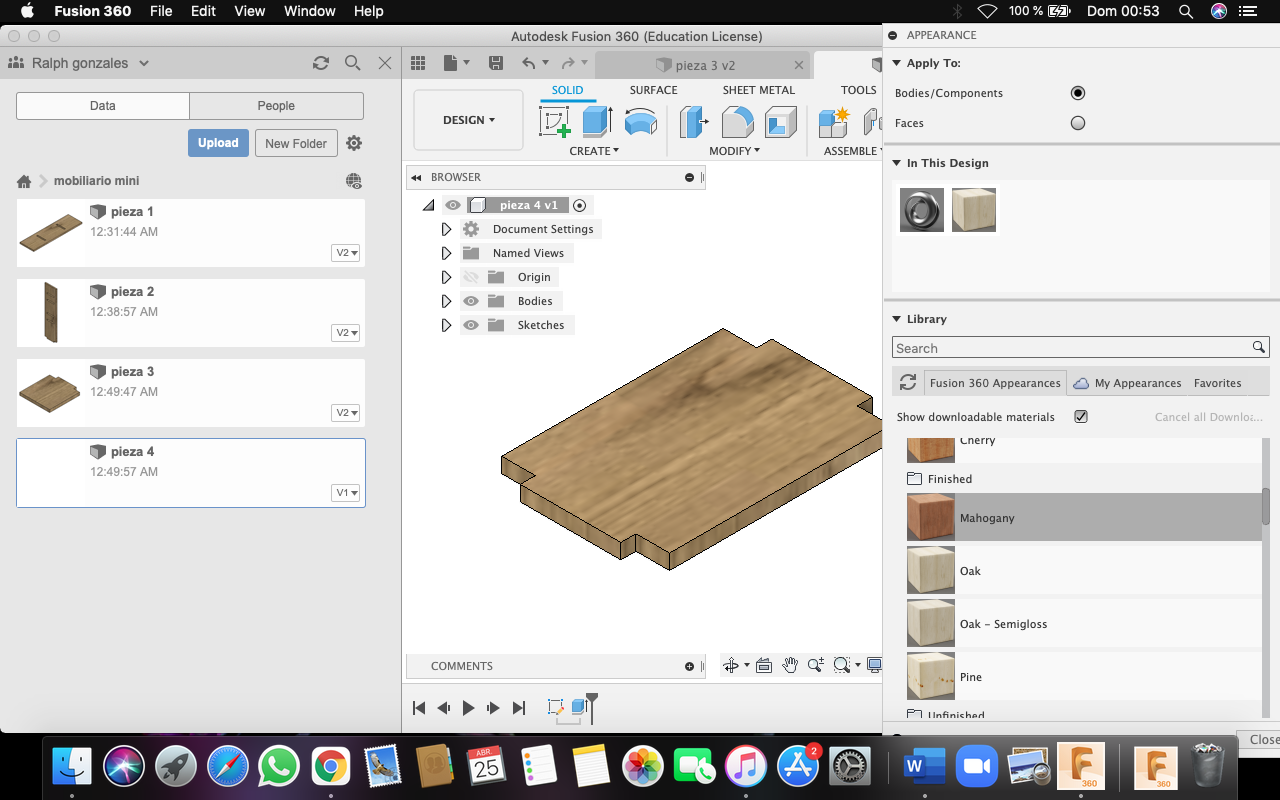The image size is (1280, 800).
Task: Click the Save icon in toolbar
Action: pos(496,63)
